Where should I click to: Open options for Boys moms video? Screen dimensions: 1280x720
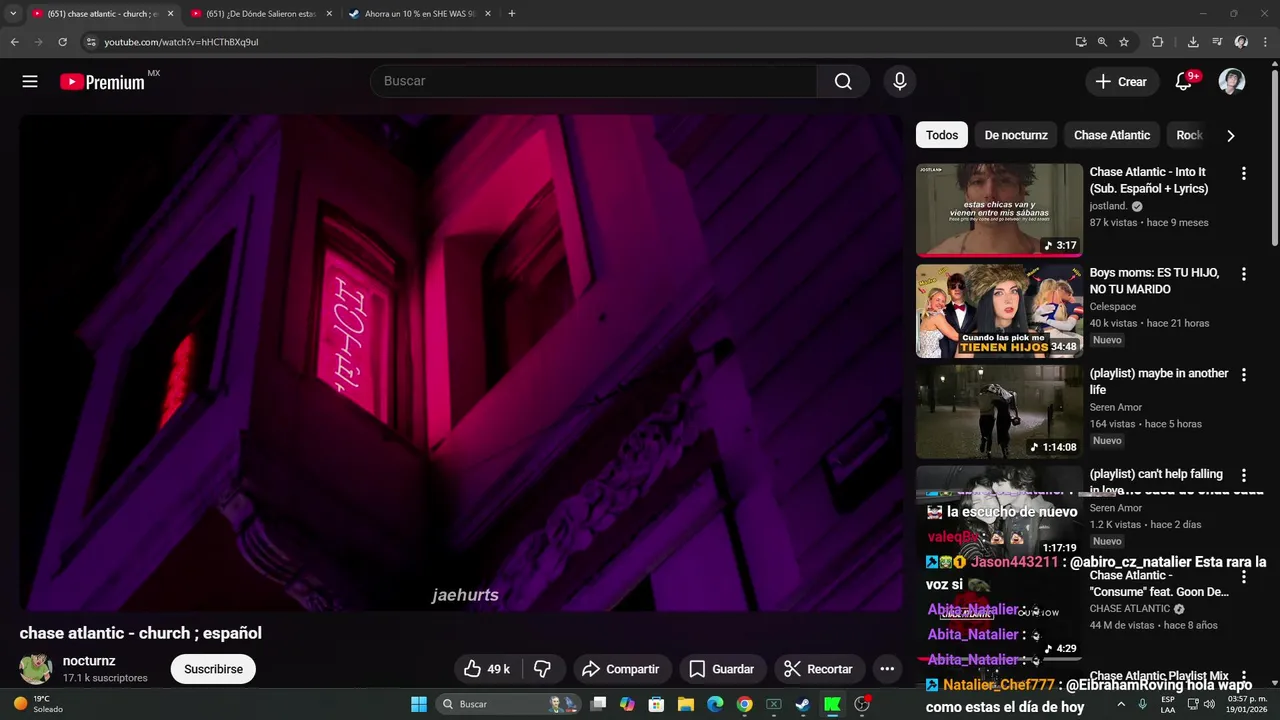(1244, 274)
